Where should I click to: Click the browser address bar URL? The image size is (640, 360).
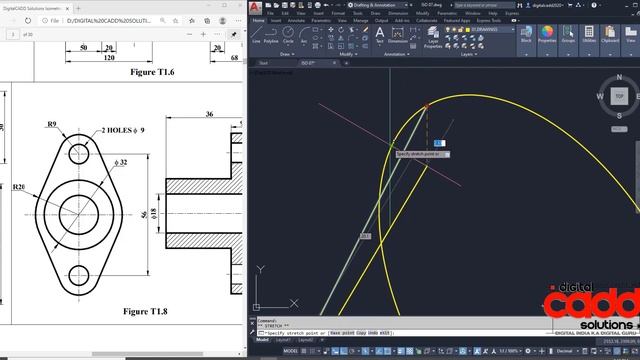[x=109, y=20]
